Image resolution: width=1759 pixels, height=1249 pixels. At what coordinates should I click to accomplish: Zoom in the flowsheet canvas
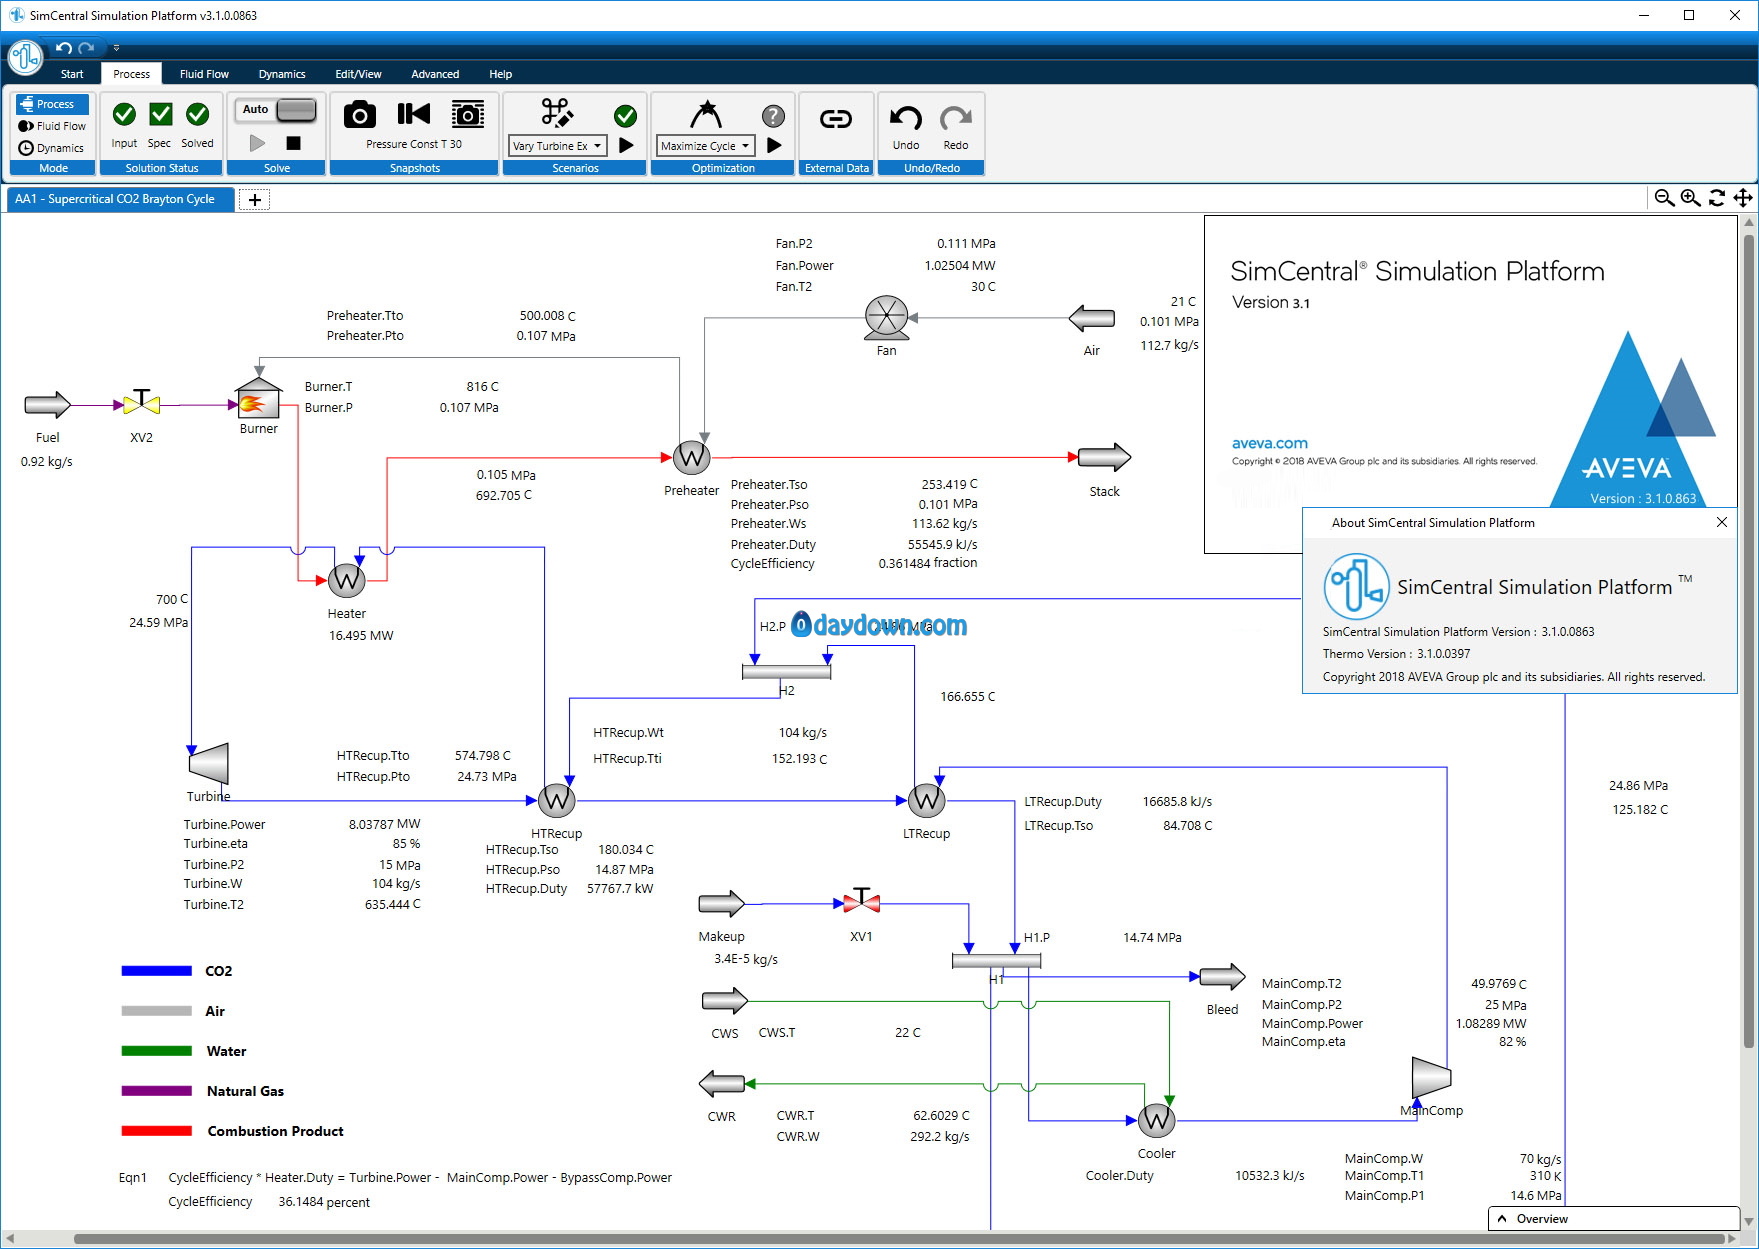pos(1690,198)
